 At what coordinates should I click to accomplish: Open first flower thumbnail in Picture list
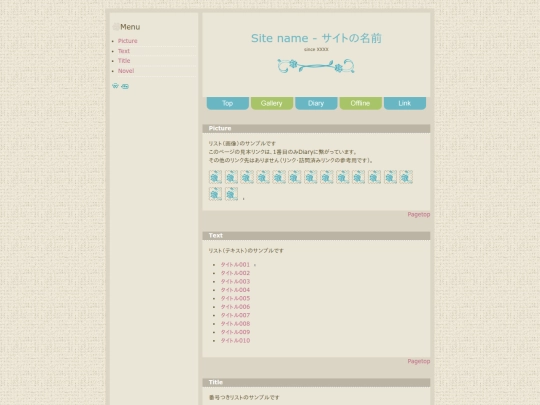coord(215,177)
